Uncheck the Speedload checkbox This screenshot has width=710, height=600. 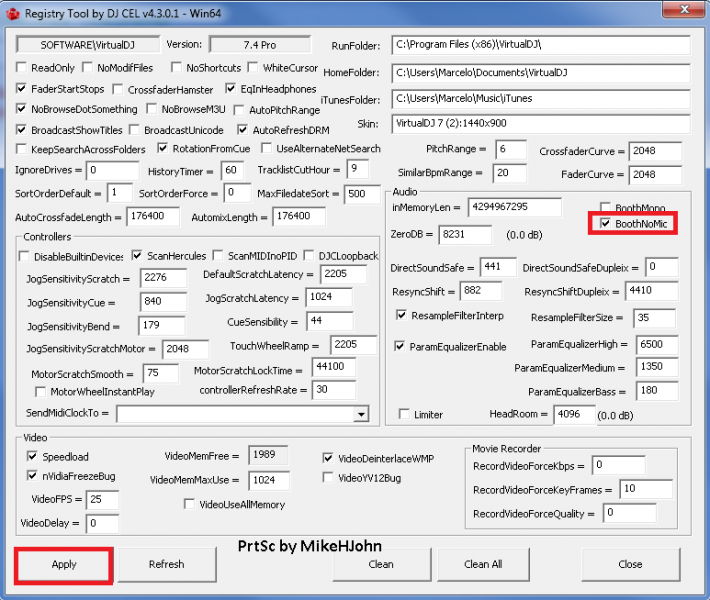click(32, 456)
